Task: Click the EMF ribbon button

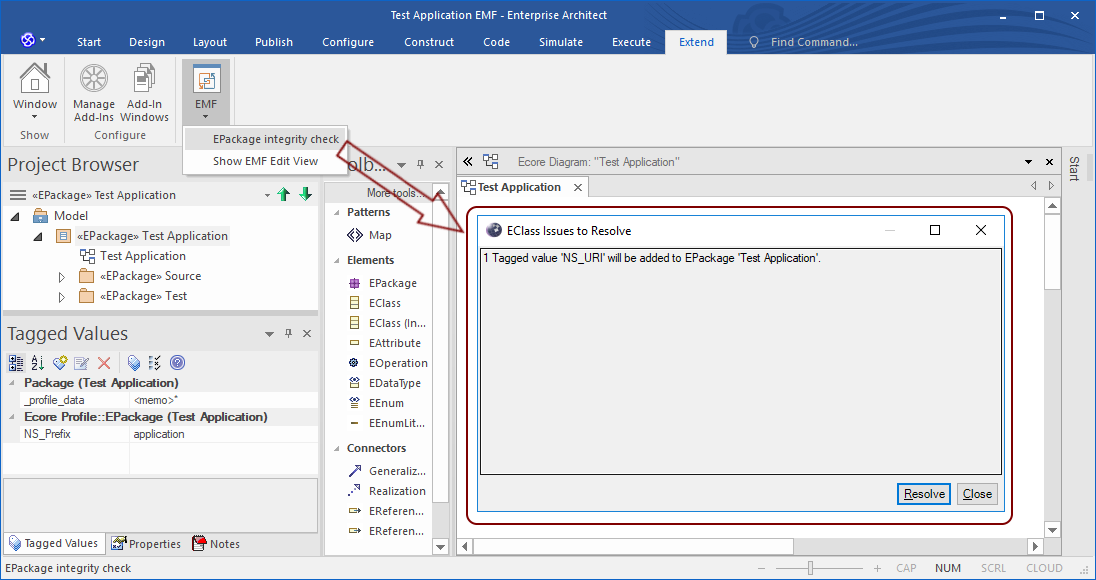Action: point(206,93)
